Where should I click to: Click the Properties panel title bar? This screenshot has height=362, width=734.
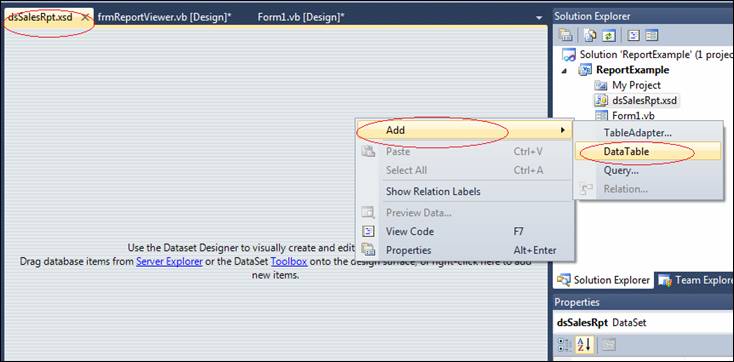643,303
